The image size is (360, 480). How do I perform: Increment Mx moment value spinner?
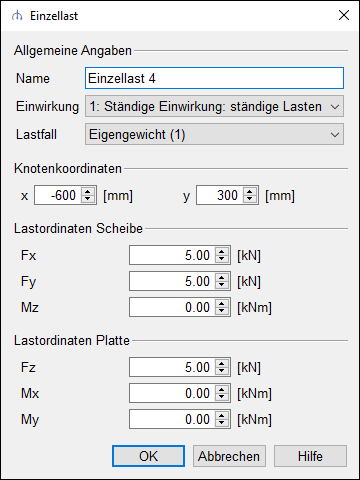click(x=222, y=390)
